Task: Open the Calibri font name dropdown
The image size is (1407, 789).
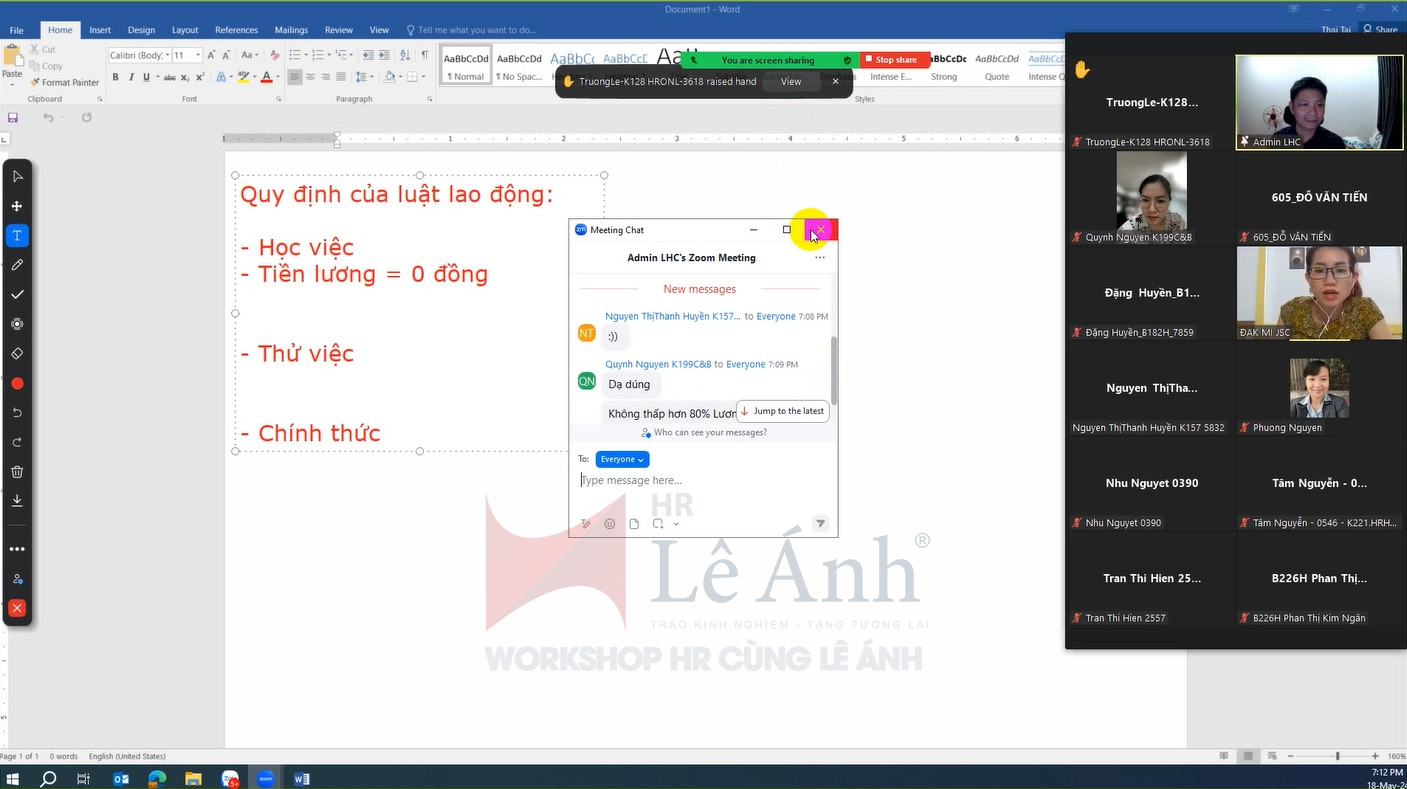Action: tap(166, 55)
